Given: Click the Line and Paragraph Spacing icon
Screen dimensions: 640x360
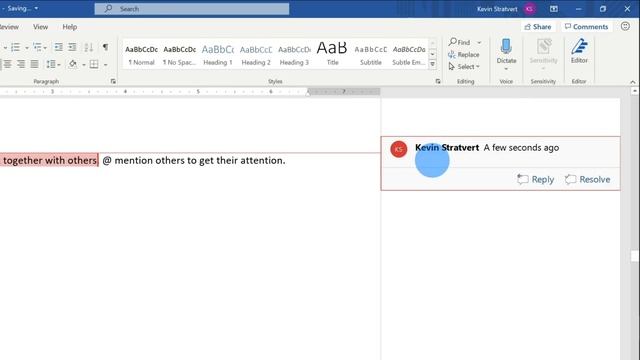Looking at the screenshot, I should [51, 64].
